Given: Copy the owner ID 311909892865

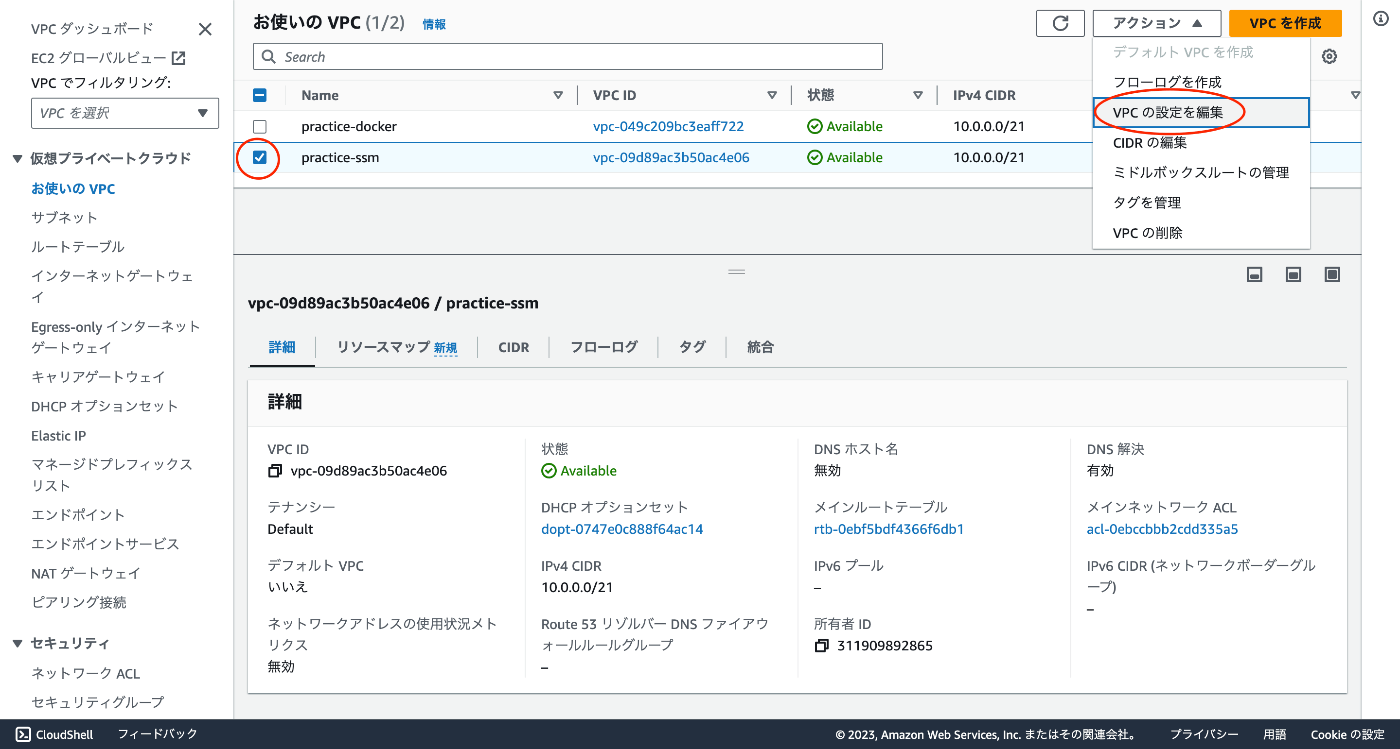Looking at the screenshot, I should point(822,646).
